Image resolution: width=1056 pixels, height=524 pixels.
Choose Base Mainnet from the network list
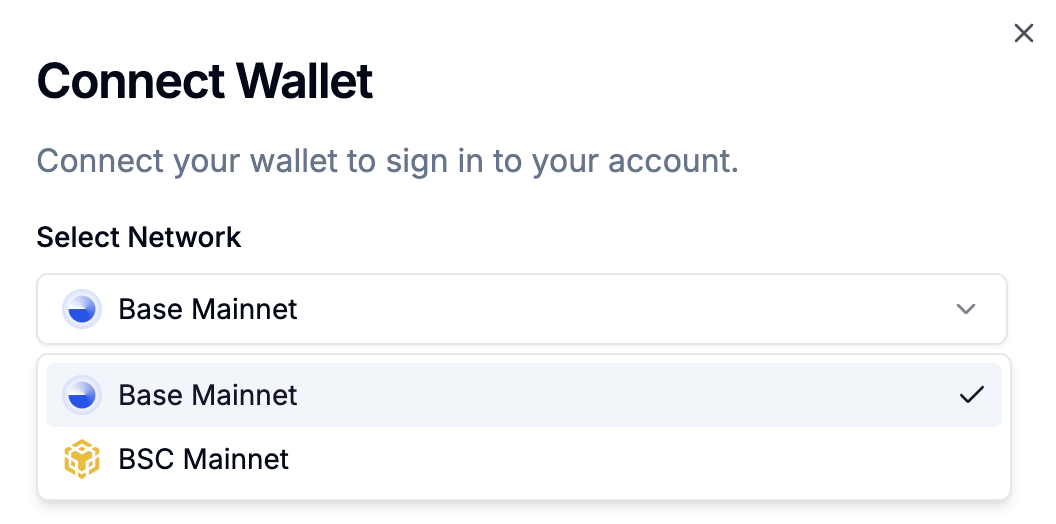pos(524,395)
